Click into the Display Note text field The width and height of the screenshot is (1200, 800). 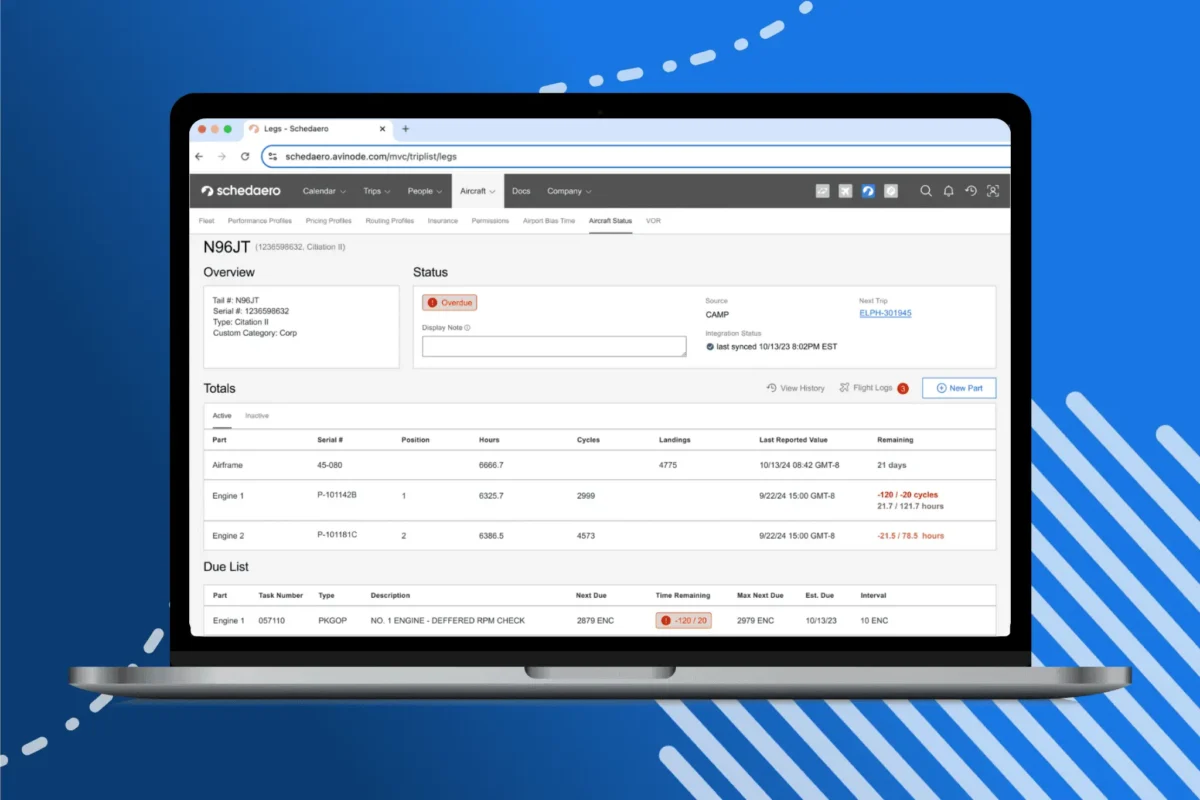pyautogui.click(x=554, y=346)
